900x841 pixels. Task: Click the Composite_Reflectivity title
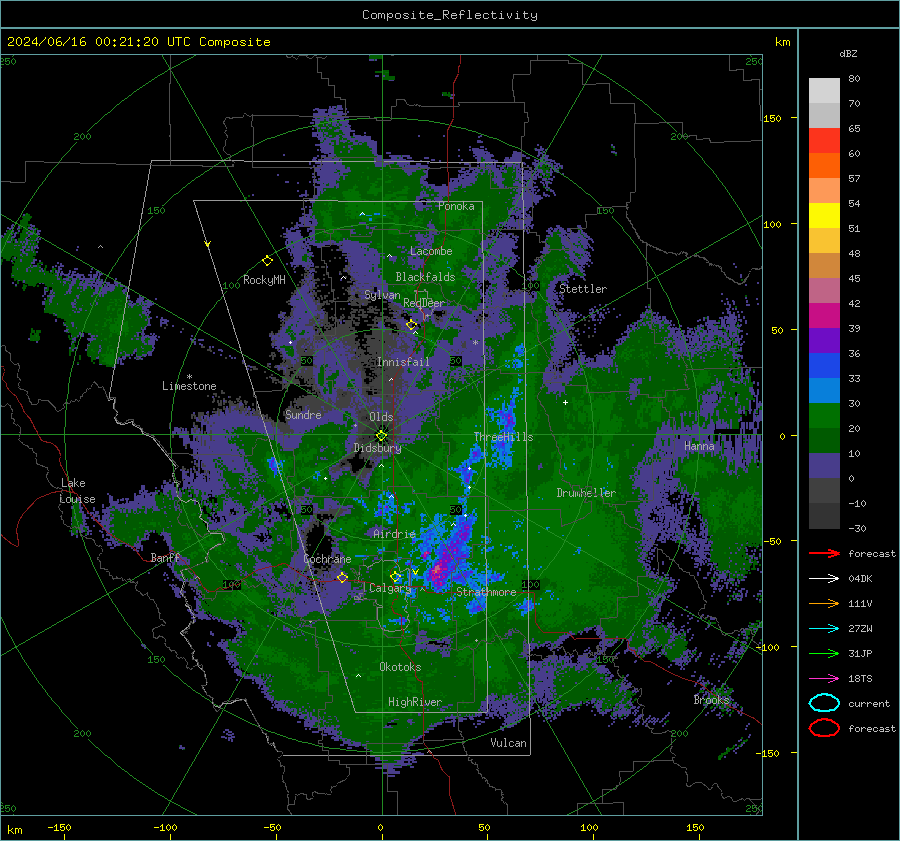450,15
